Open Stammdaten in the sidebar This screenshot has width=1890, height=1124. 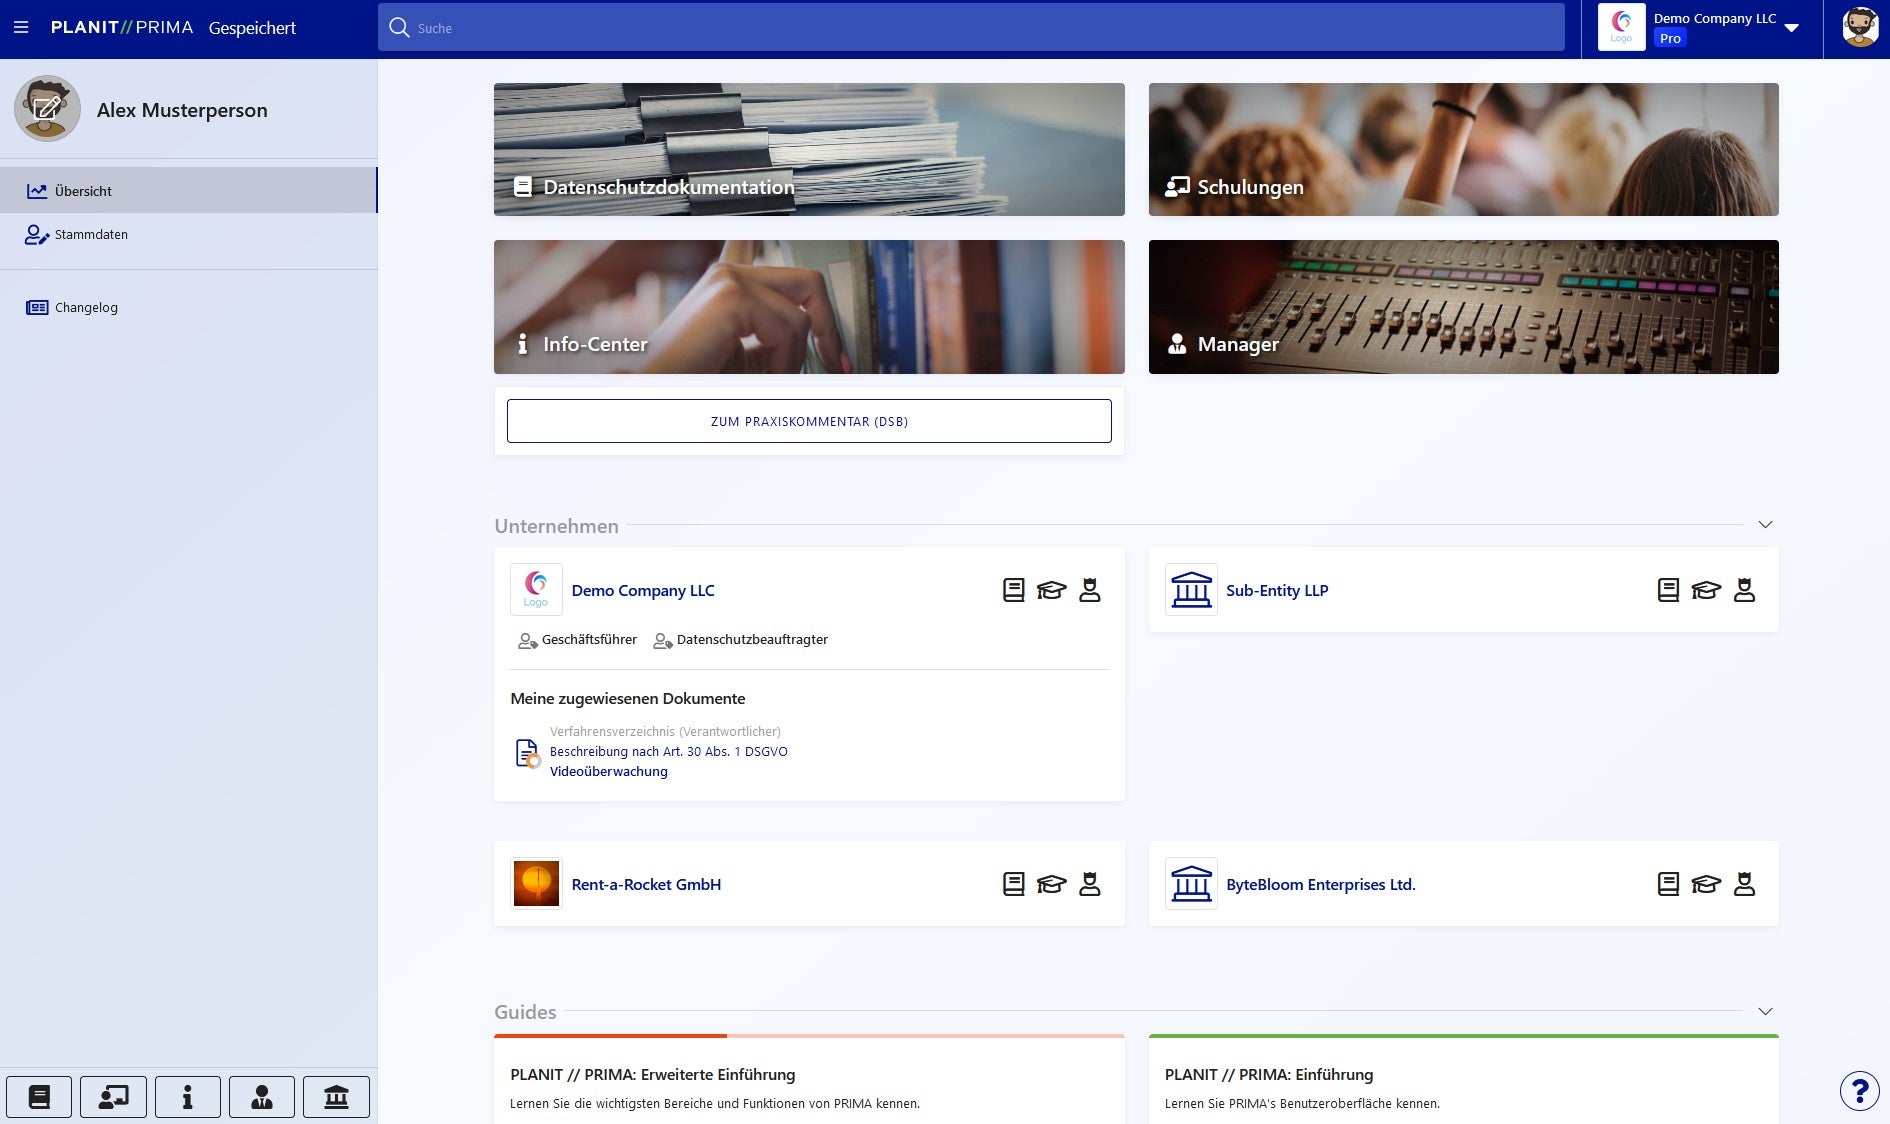pos(188,235)
